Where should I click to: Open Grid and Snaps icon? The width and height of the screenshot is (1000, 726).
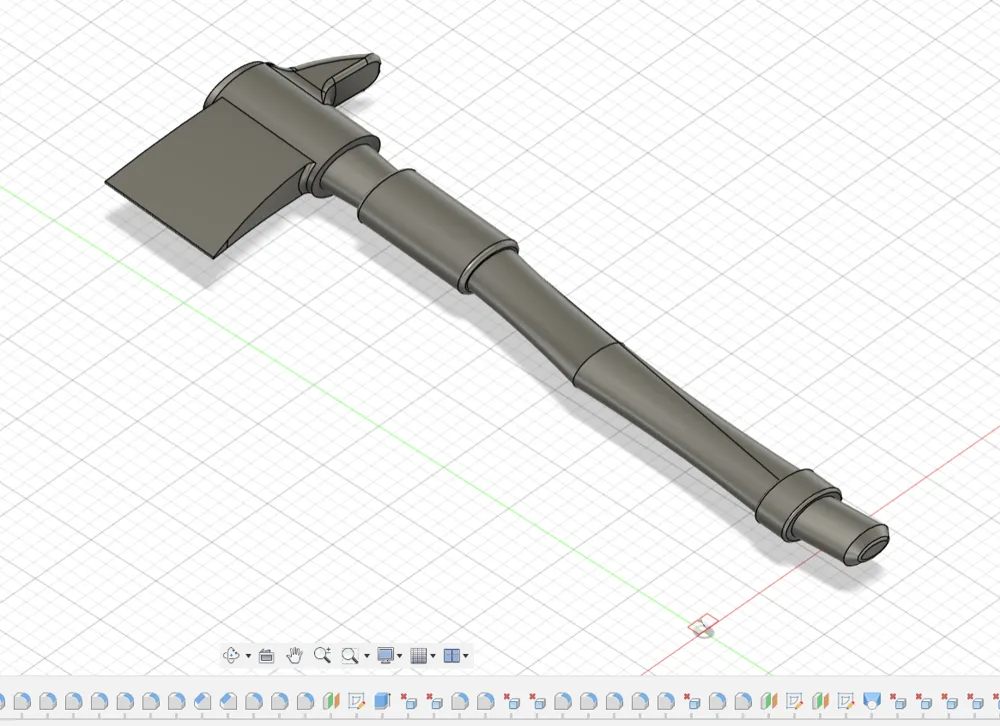(418, 655)
